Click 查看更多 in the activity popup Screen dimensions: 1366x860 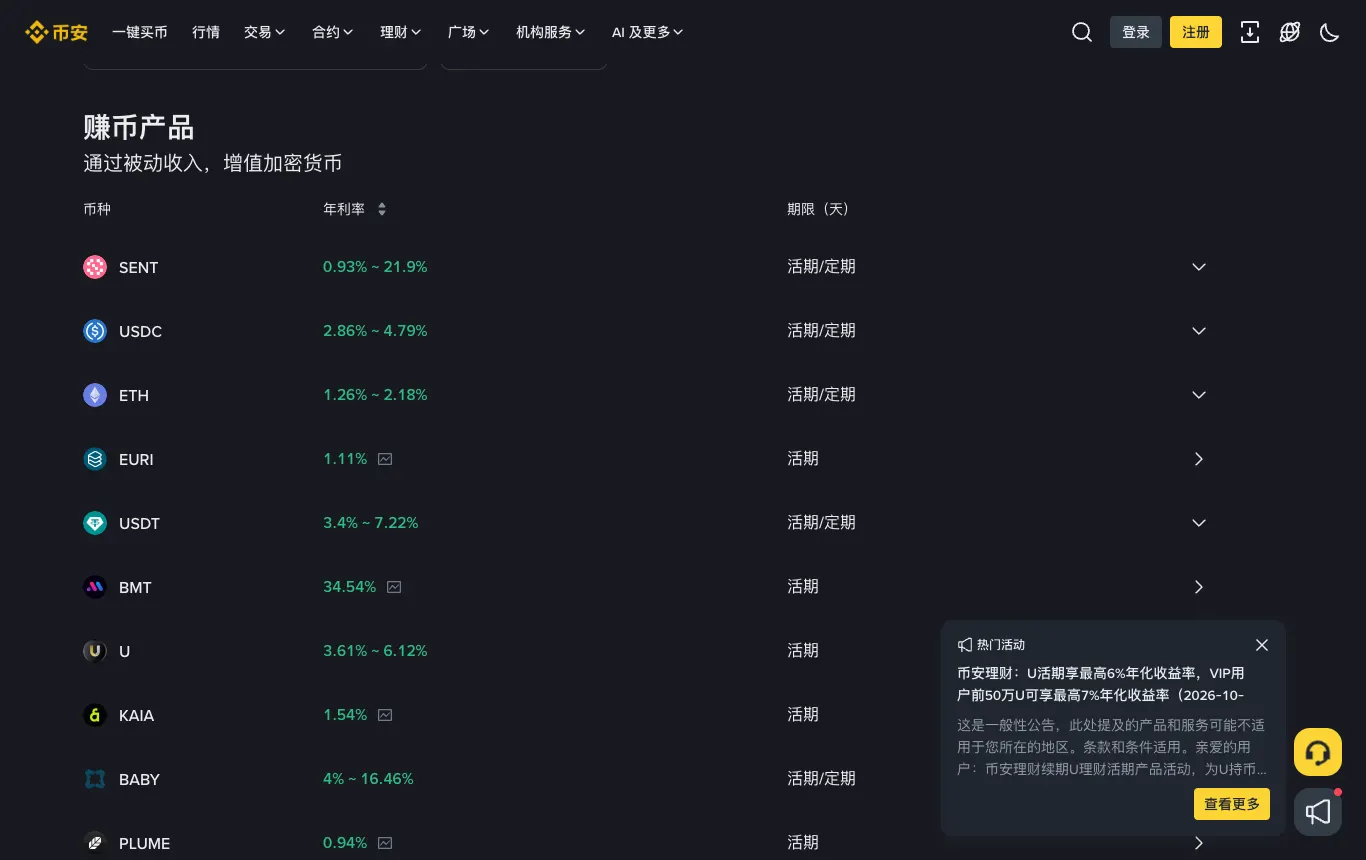pyautogui.click(x=1232, y=804)
